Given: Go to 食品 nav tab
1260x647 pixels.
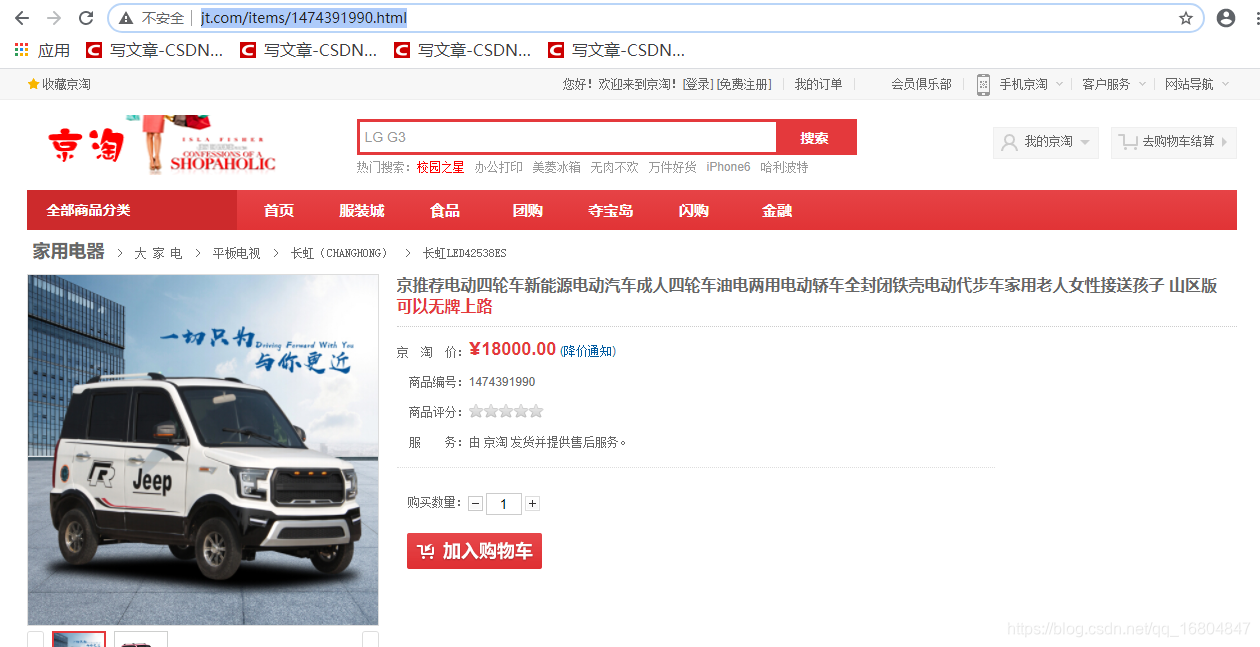Looking at the screenshot, I should coord(445,210).
